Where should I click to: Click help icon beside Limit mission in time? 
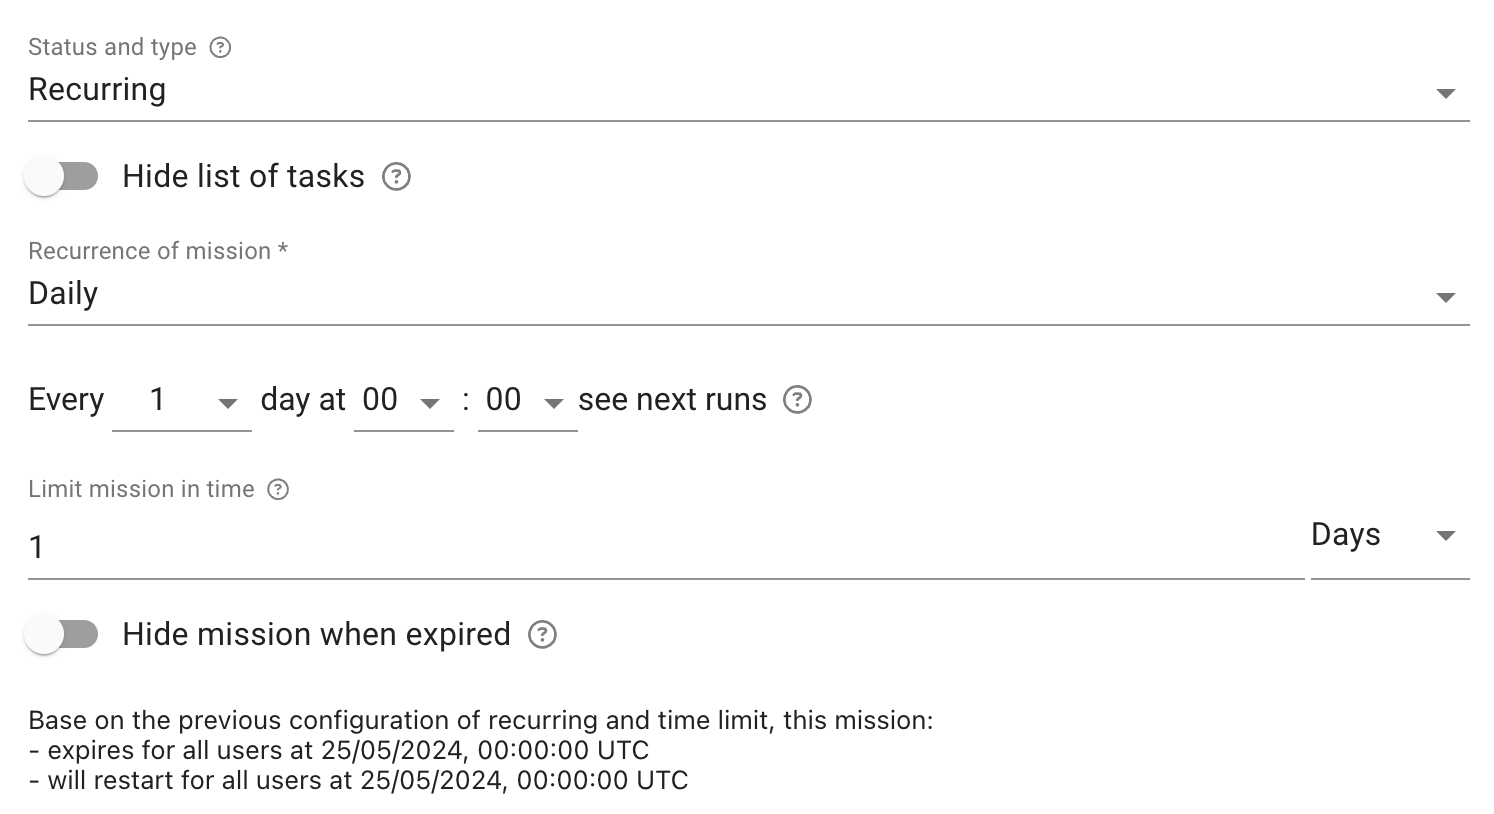coord(279,489)
